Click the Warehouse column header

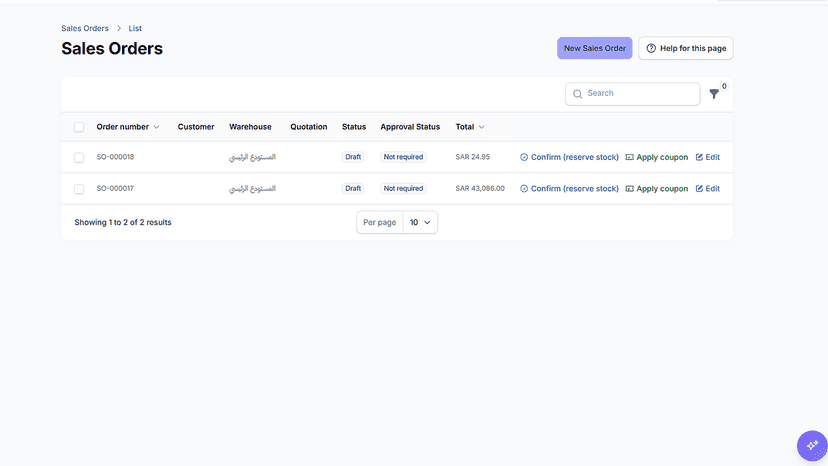[250, 127]
